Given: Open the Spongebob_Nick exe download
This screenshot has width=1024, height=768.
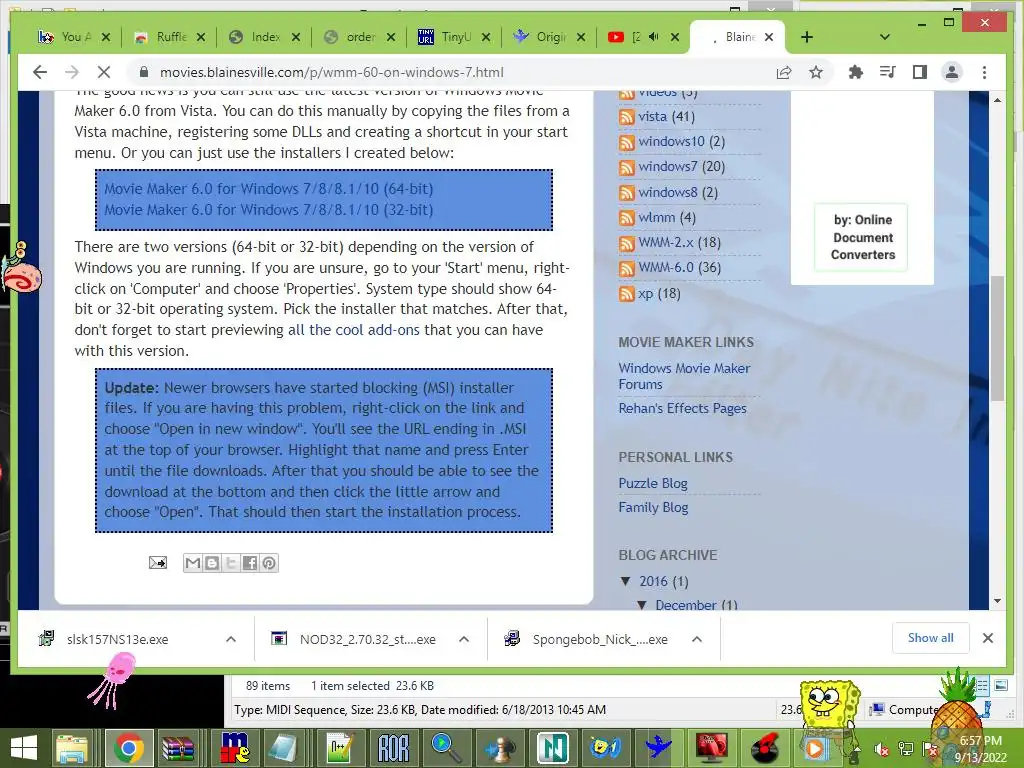Looking at the screenshot, I should (x=600, y=639).
